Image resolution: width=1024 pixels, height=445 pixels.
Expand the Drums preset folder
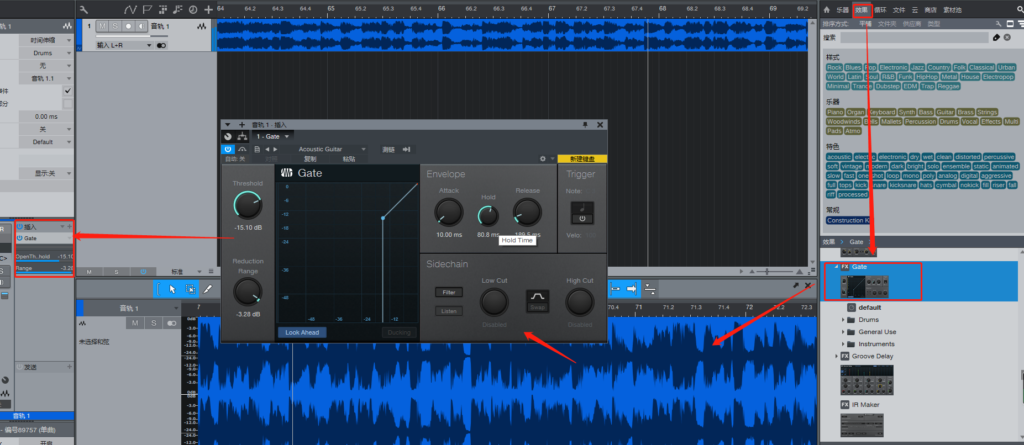click(843, 320)
